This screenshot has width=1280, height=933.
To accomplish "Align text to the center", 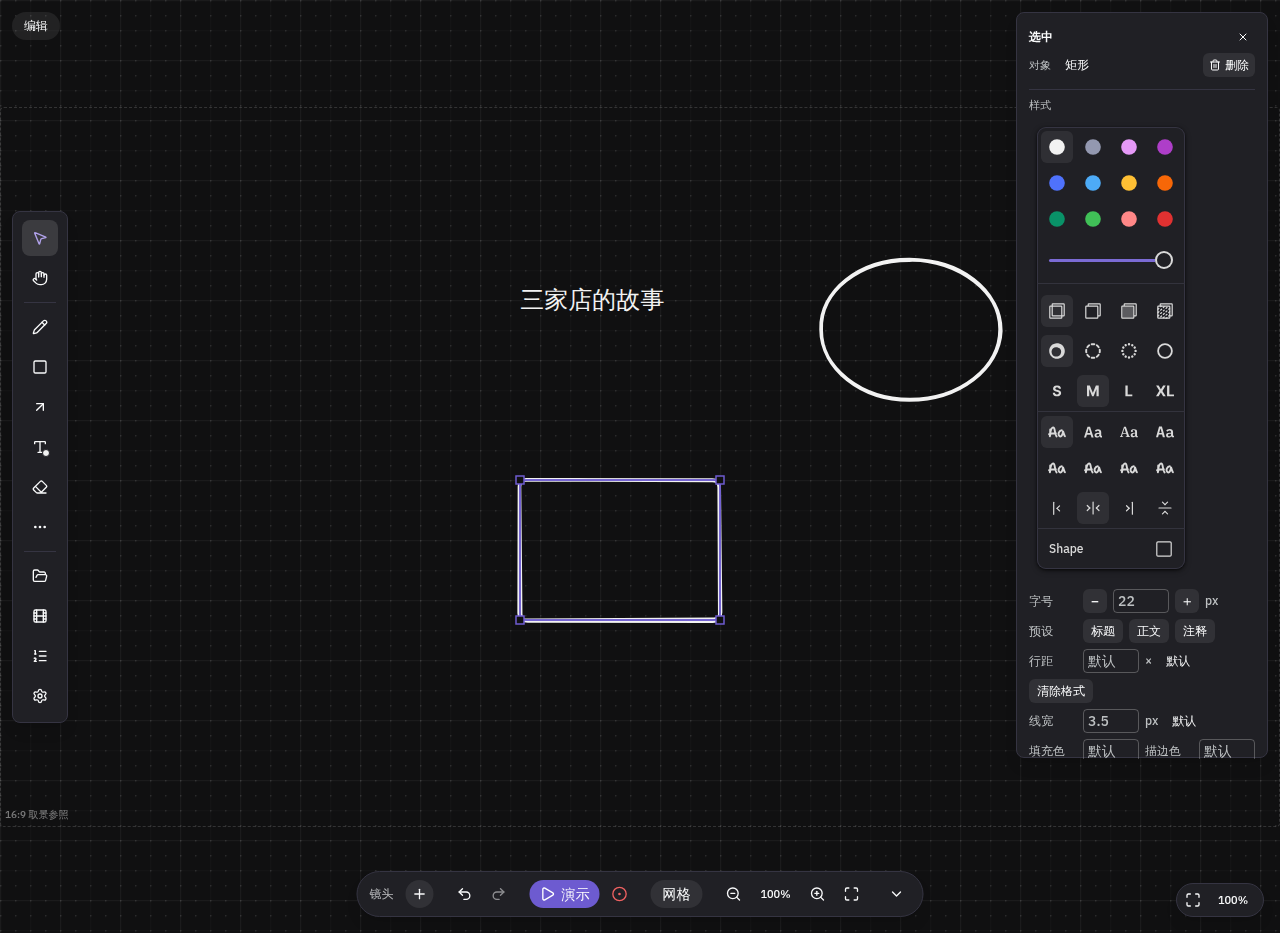I will point(1093,508).
